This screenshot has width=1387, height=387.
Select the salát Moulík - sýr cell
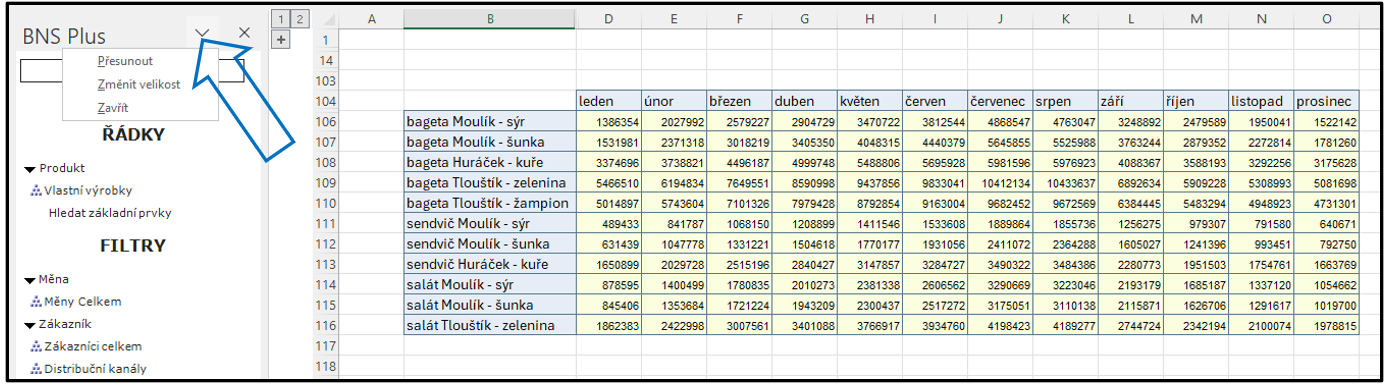490,285
